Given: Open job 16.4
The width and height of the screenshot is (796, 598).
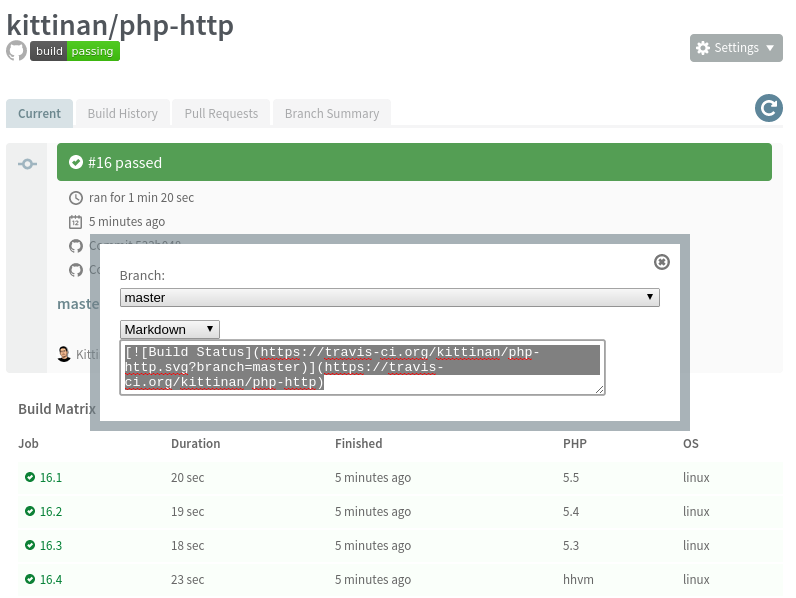Looking at the screenshot, I should click(x=51, y=580).
